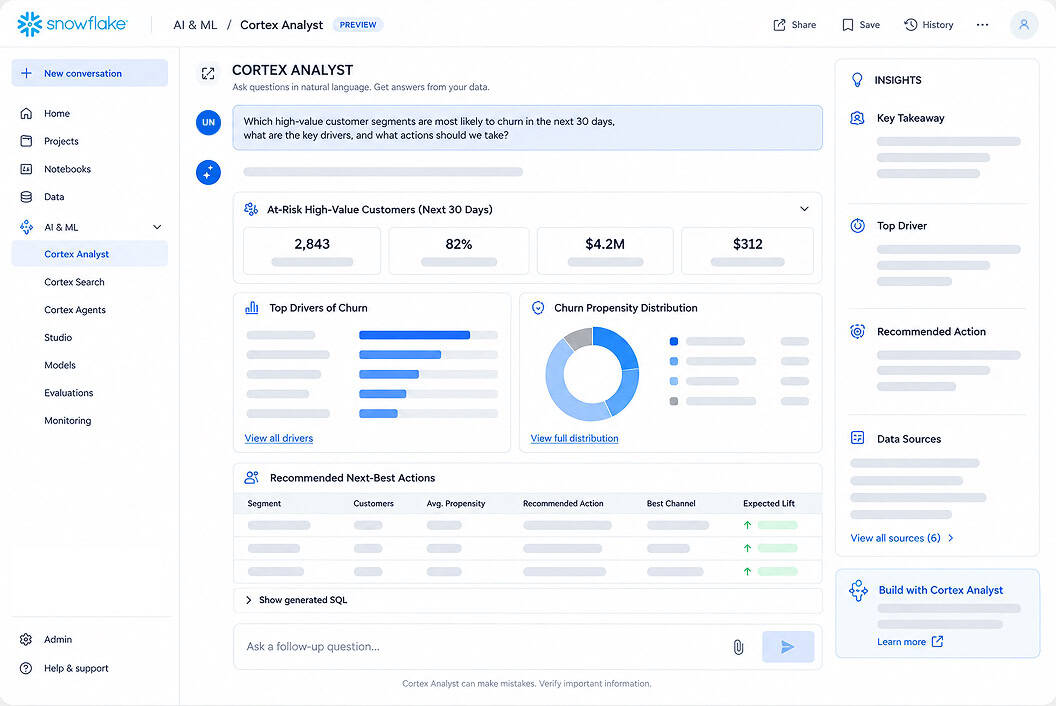Click the Insights lightbulb icon
The width and height of the screenshot is (1056, 706).
pyautogui.click(x=857, y=80)
